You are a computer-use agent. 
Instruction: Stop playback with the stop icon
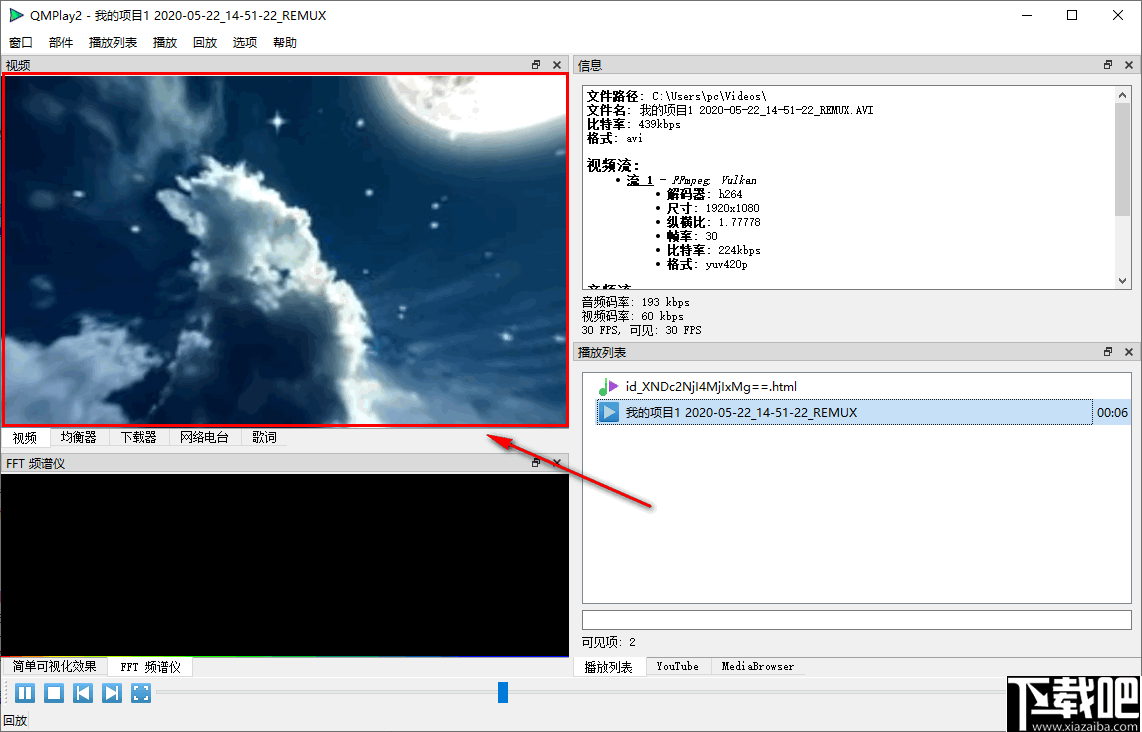click(53, 692)
